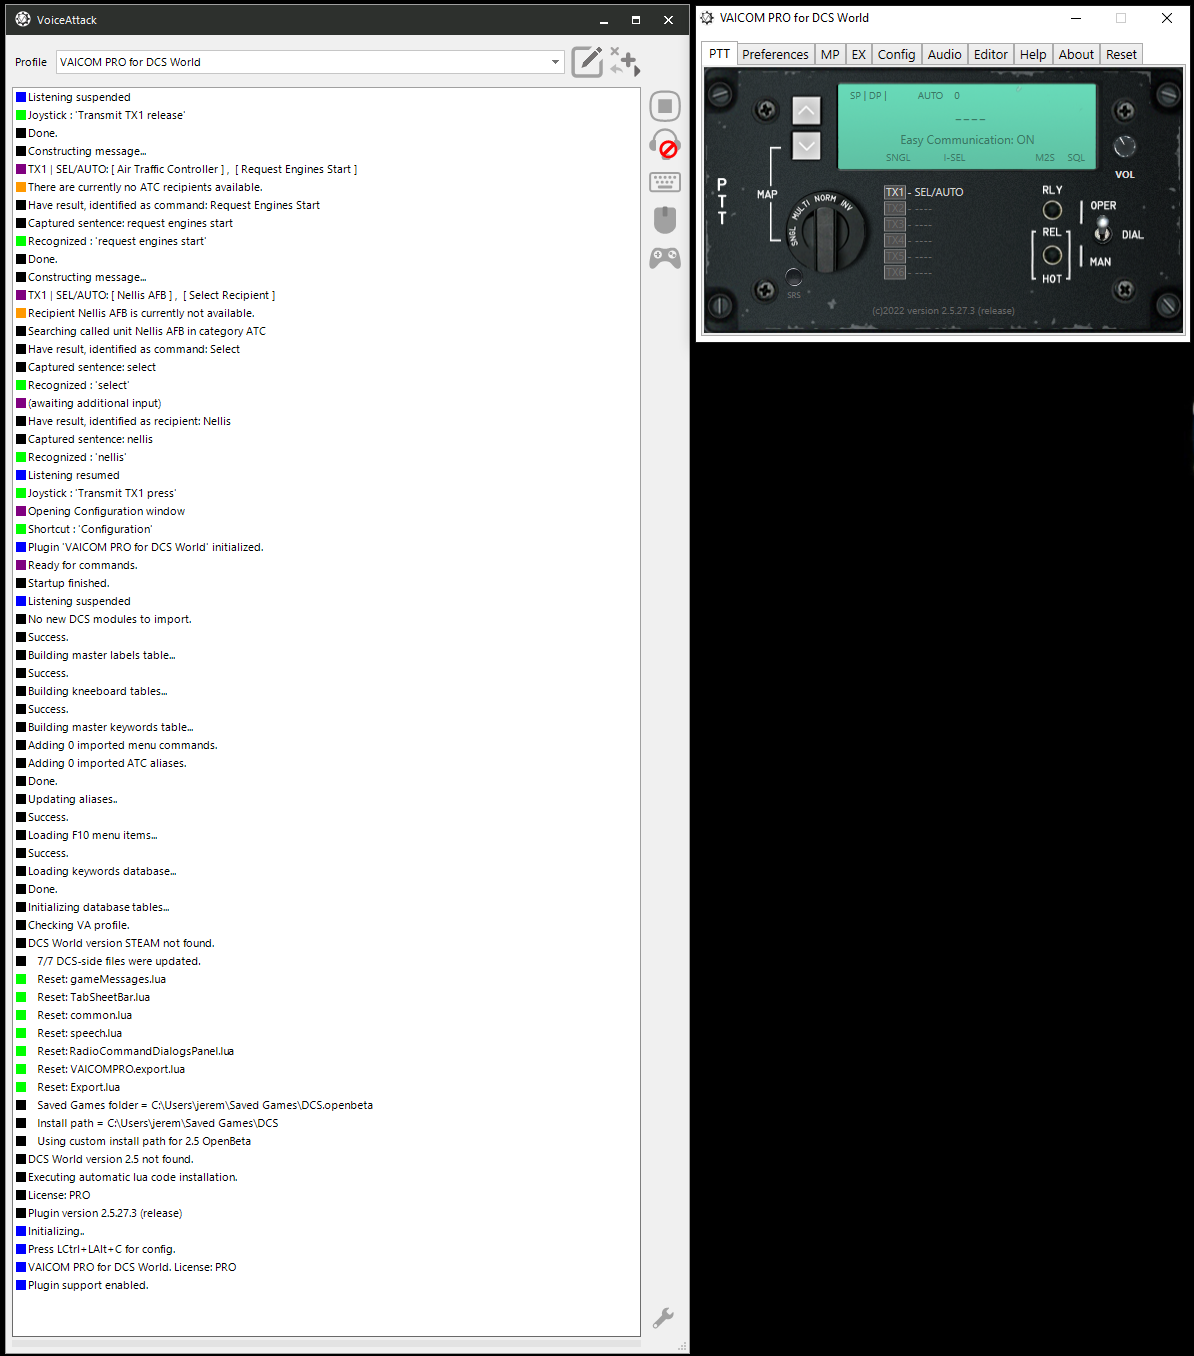Screen dimensions: 1194x1356
Task: Flip the OPER/DIAL/MAN toggle switch
Action: tap(1102, 231)
